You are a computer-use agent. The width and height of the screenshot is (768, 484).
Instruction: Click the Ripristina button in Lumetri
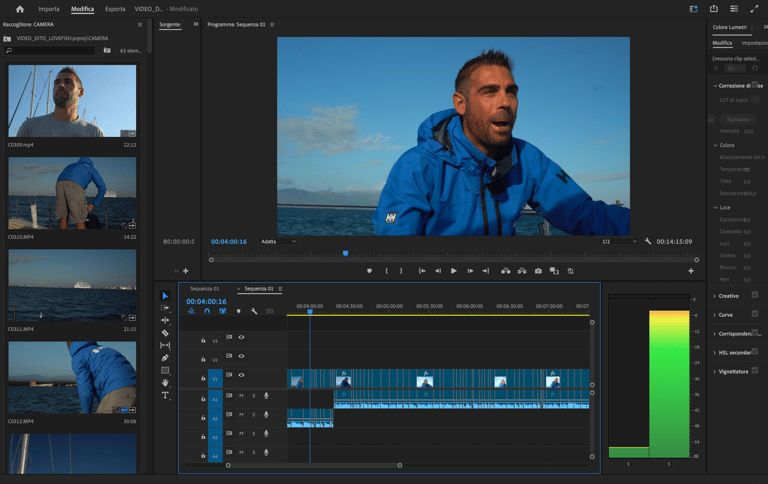point(737,120)
